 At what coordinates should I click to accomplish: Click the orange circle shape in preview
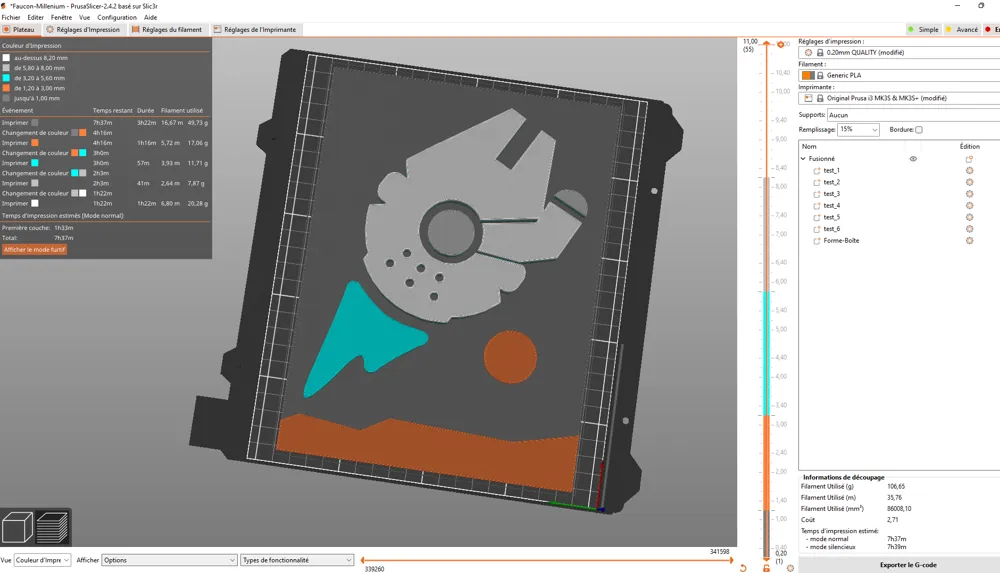click(510, 357)
